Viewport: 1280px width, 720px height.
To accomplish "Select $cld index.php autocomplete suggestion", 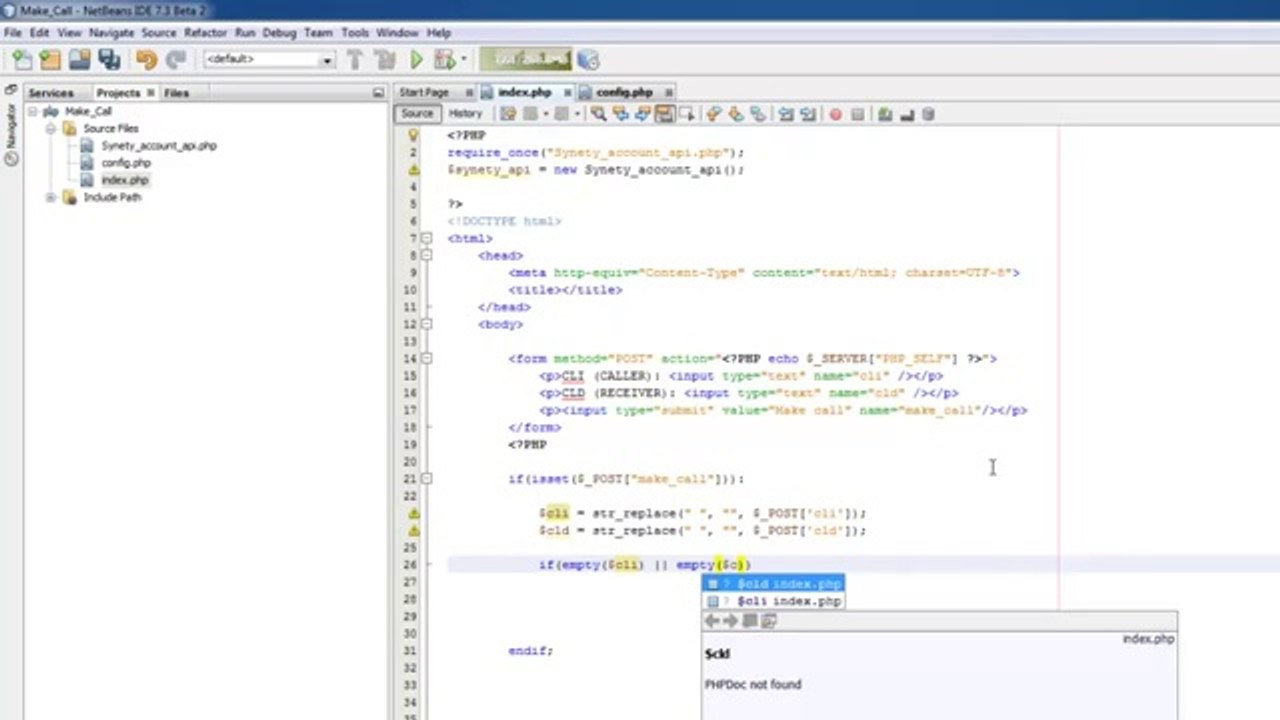I will coord(773,584).
